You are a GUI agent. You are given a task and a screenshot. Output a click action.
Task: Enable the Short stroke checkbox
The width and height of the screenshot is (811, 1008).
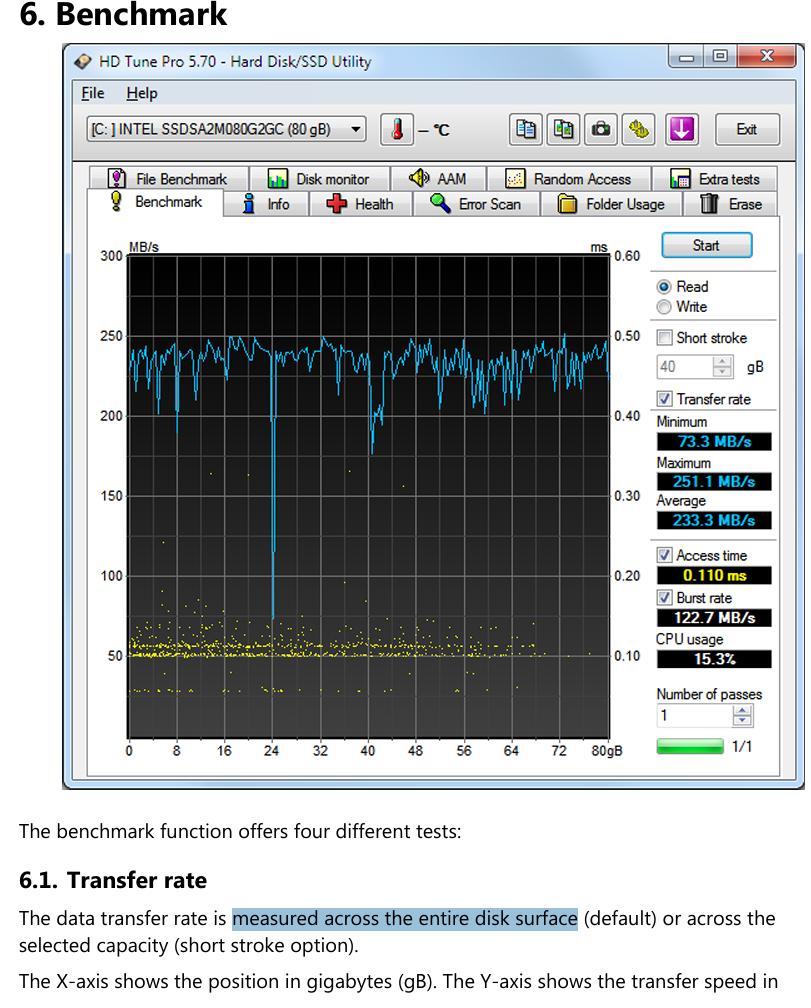(664, 338)
